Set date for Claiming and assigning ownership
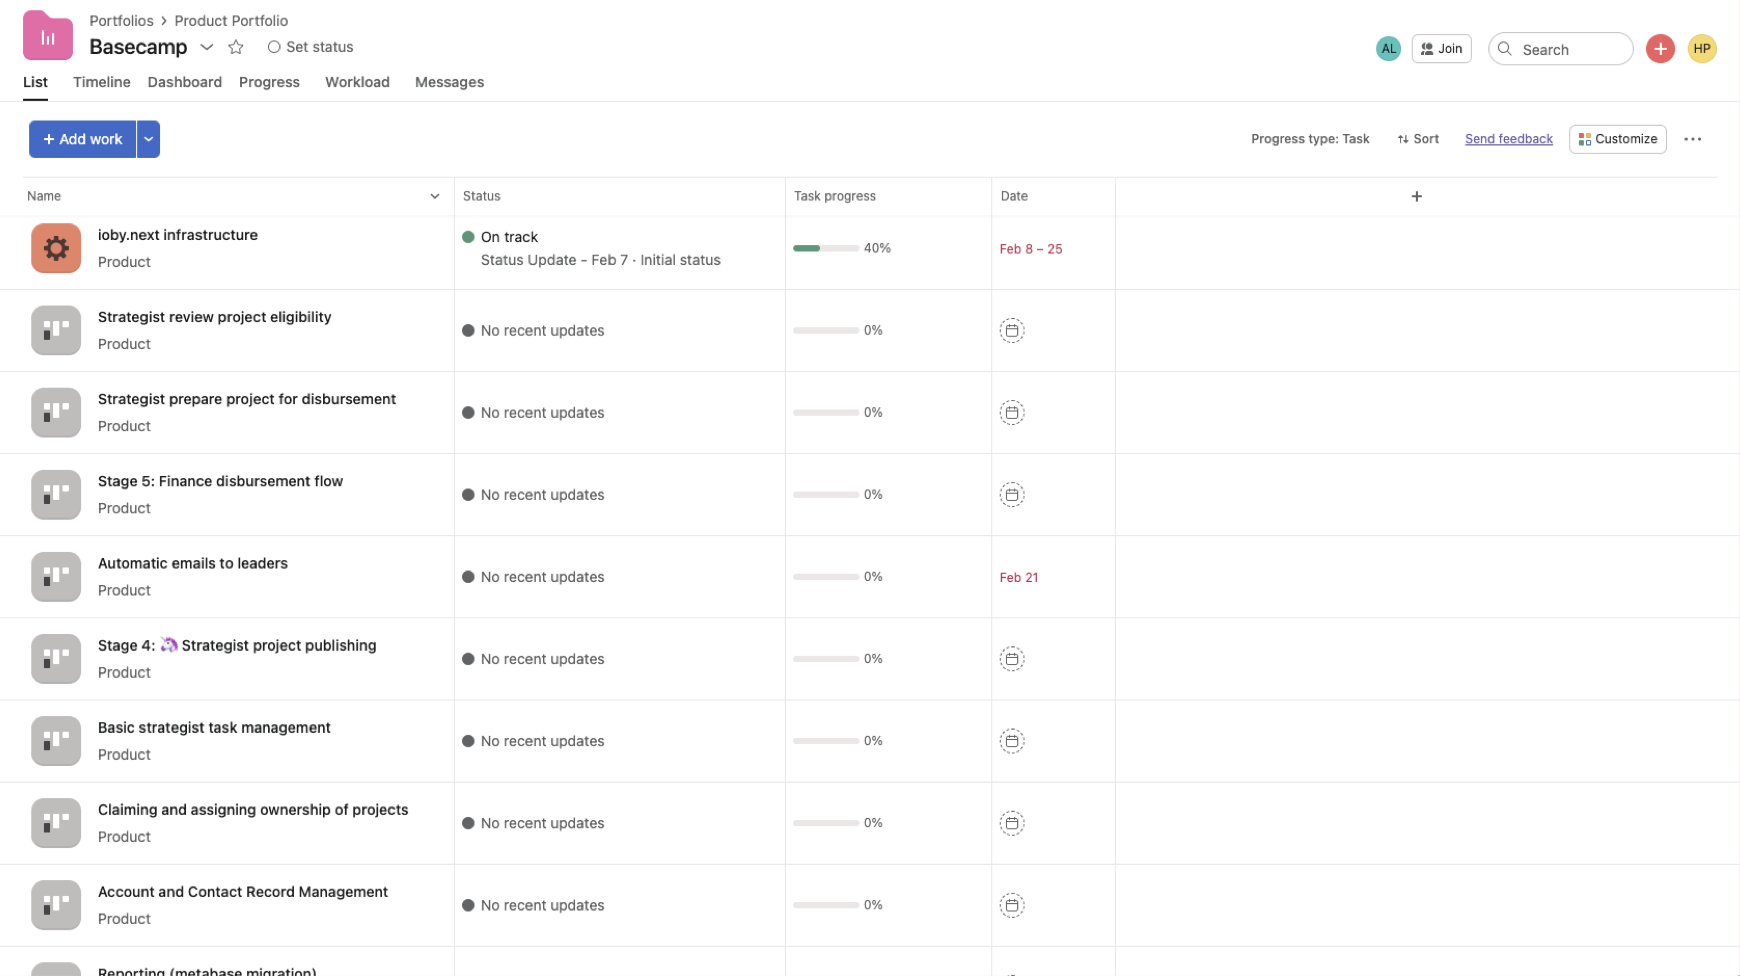 (1012, 823)
